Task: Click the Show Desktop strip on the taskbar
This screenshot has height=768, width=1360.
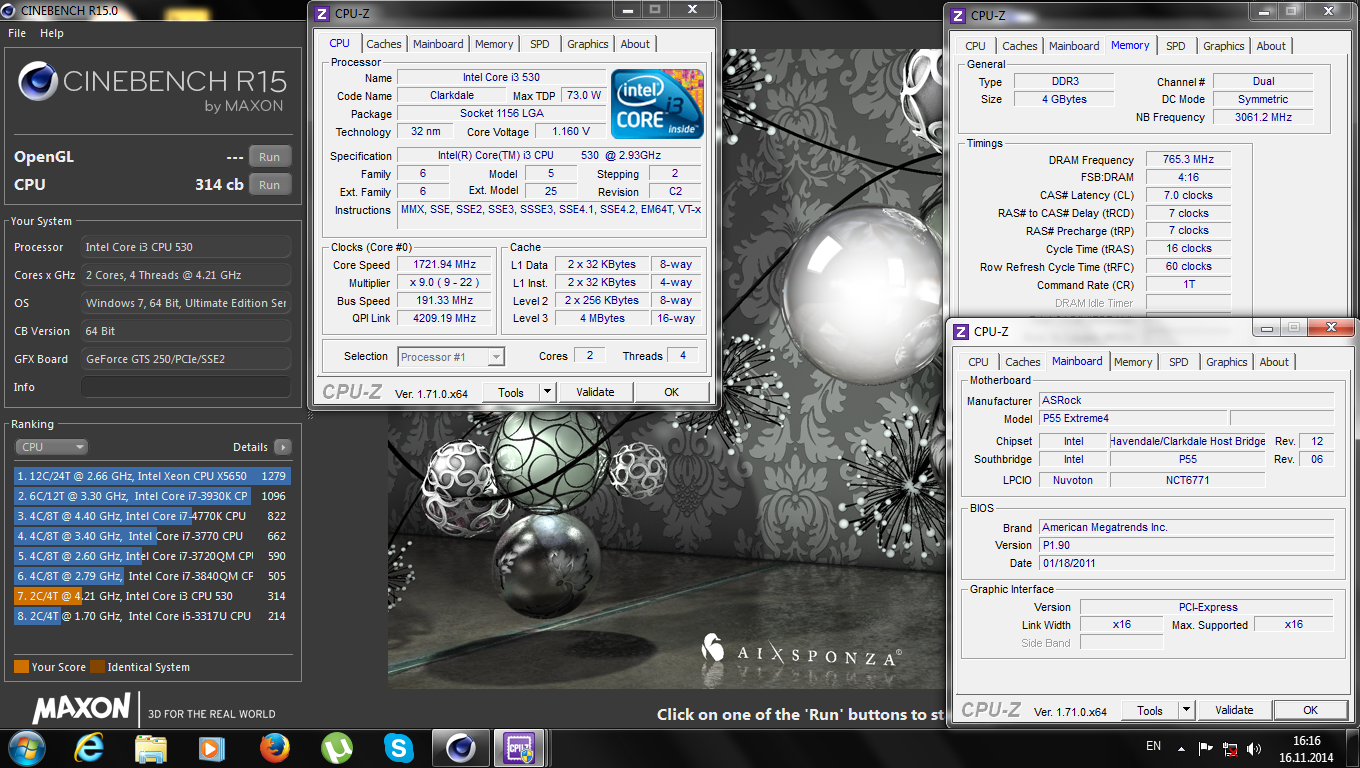Action: point(1353,748)
